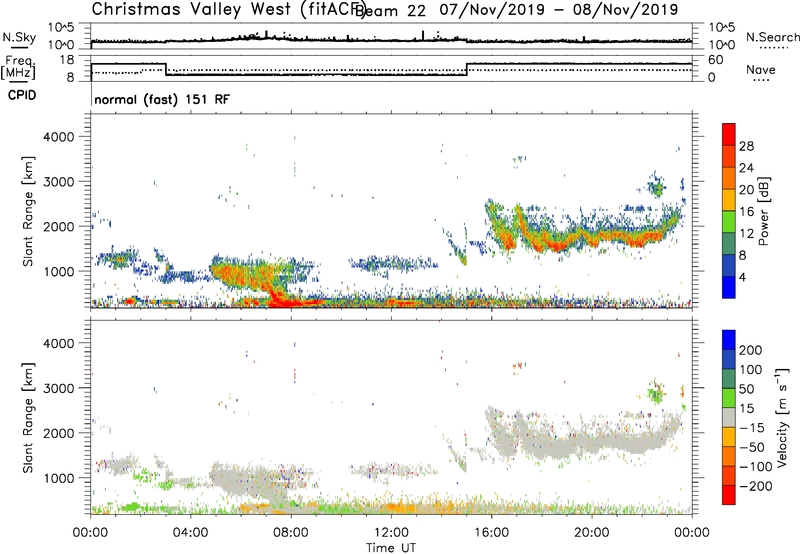
Task: Click the '4' label on power colorbar
Action: (x=742, y=277)
